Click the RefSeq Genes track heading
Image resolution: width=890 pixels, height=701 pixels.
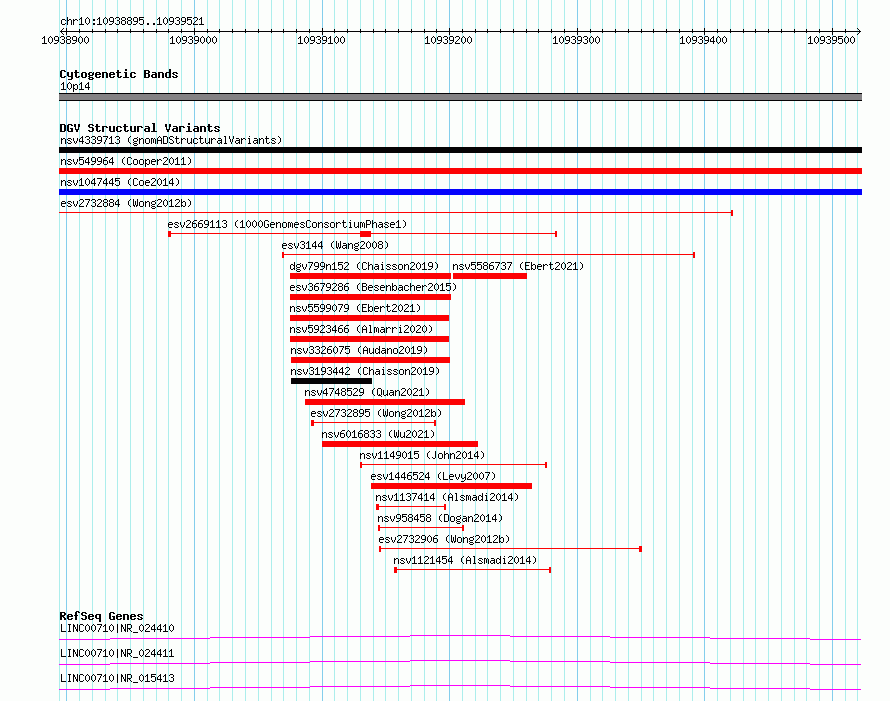click(101, 616)
